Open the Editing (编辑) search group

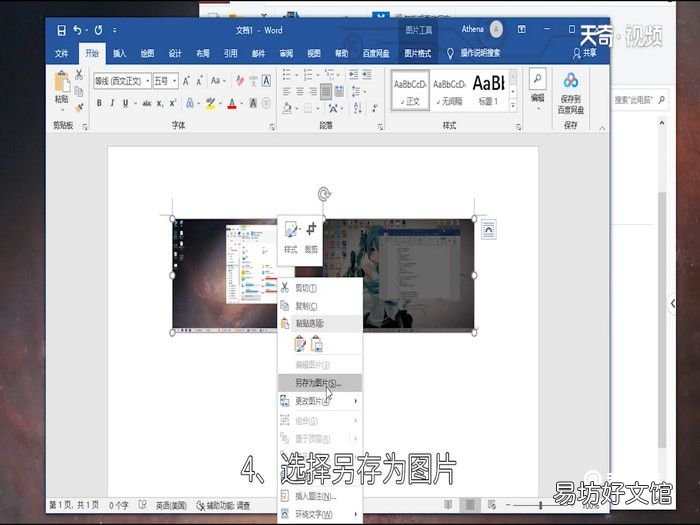tap(538, 88)
